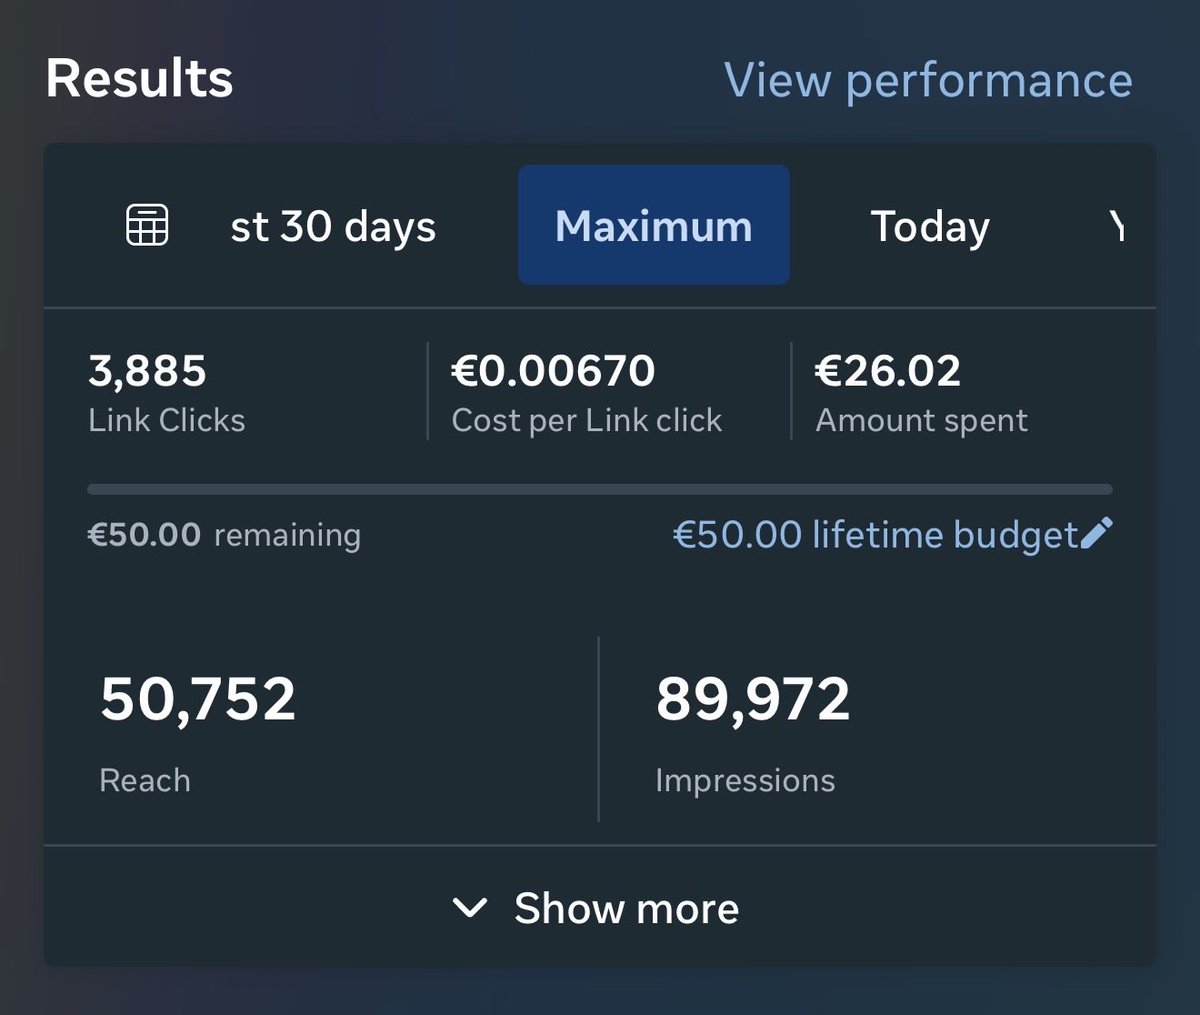
Task: Click the €26.02 Amount spent metric
Action: click(x=921, y=394)
